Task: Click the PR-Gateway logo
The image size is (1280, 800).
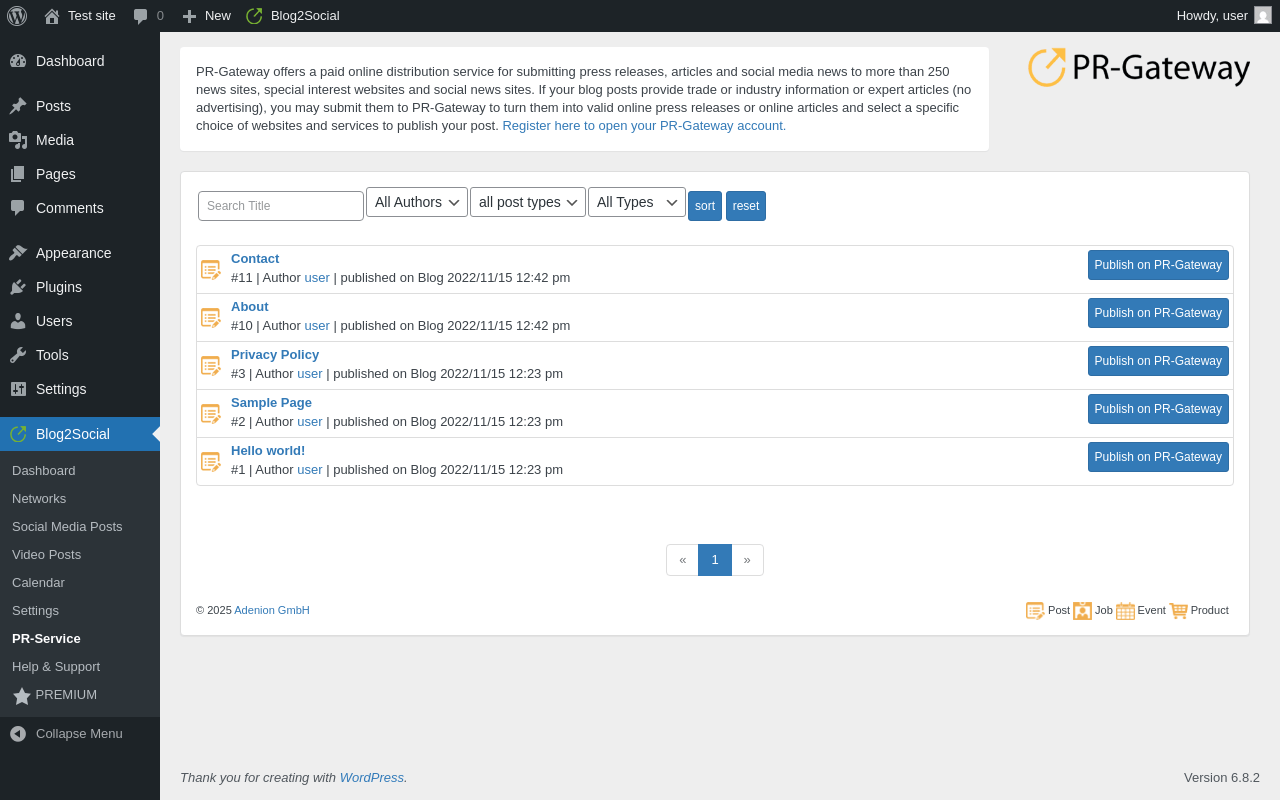Action: (x=1139, y=67)
